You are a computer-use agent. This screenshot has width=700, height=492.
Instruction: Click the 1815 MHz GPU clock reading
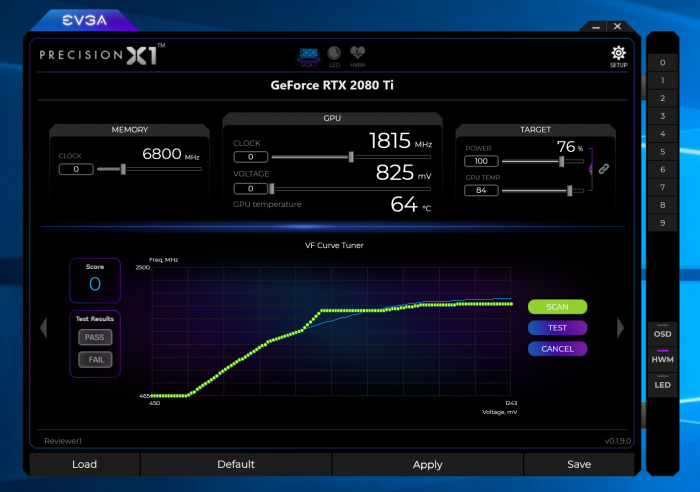(x=400, y=141)
